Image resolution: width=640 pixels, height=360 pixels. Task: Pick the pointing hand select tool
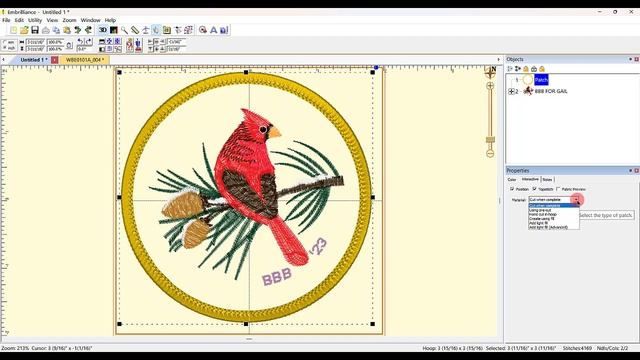pyautogui.click(x=156, y=30)
